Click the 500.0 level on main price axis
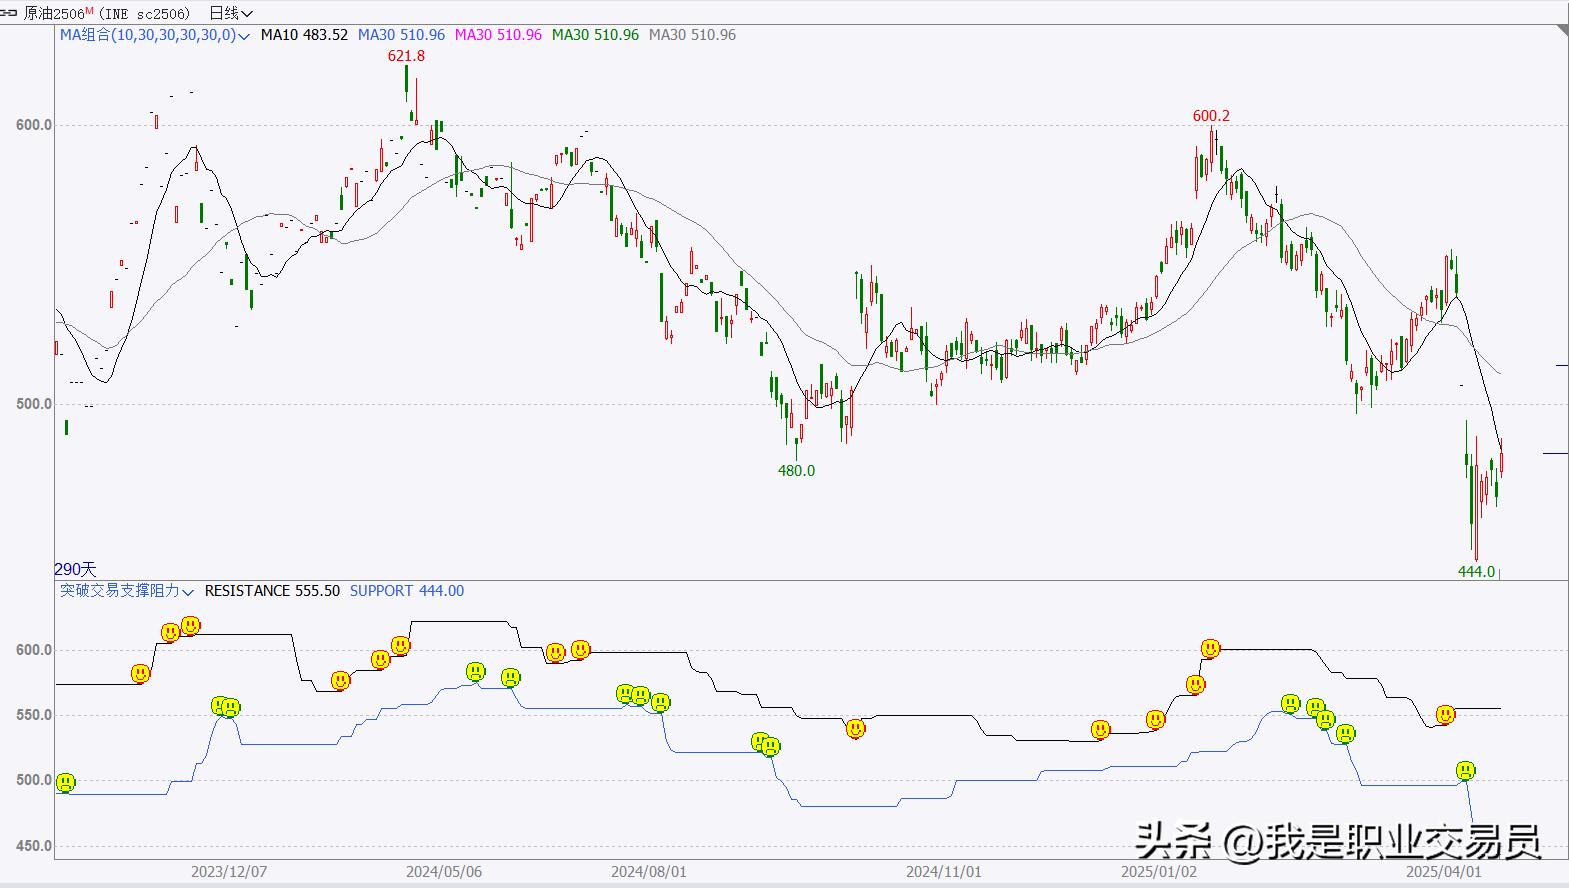Viewport: 1569px width, 888px height. (33, 404)
